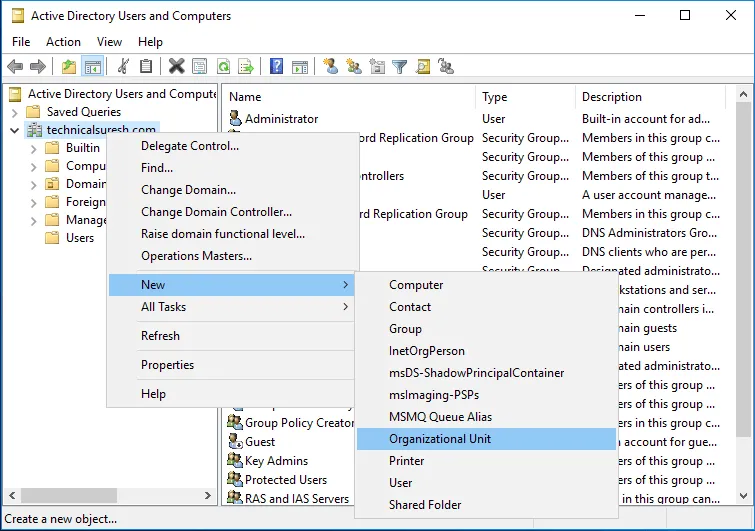Open the View menu
Viewport: 755px width, 531px height.
(x=109, y=42)
